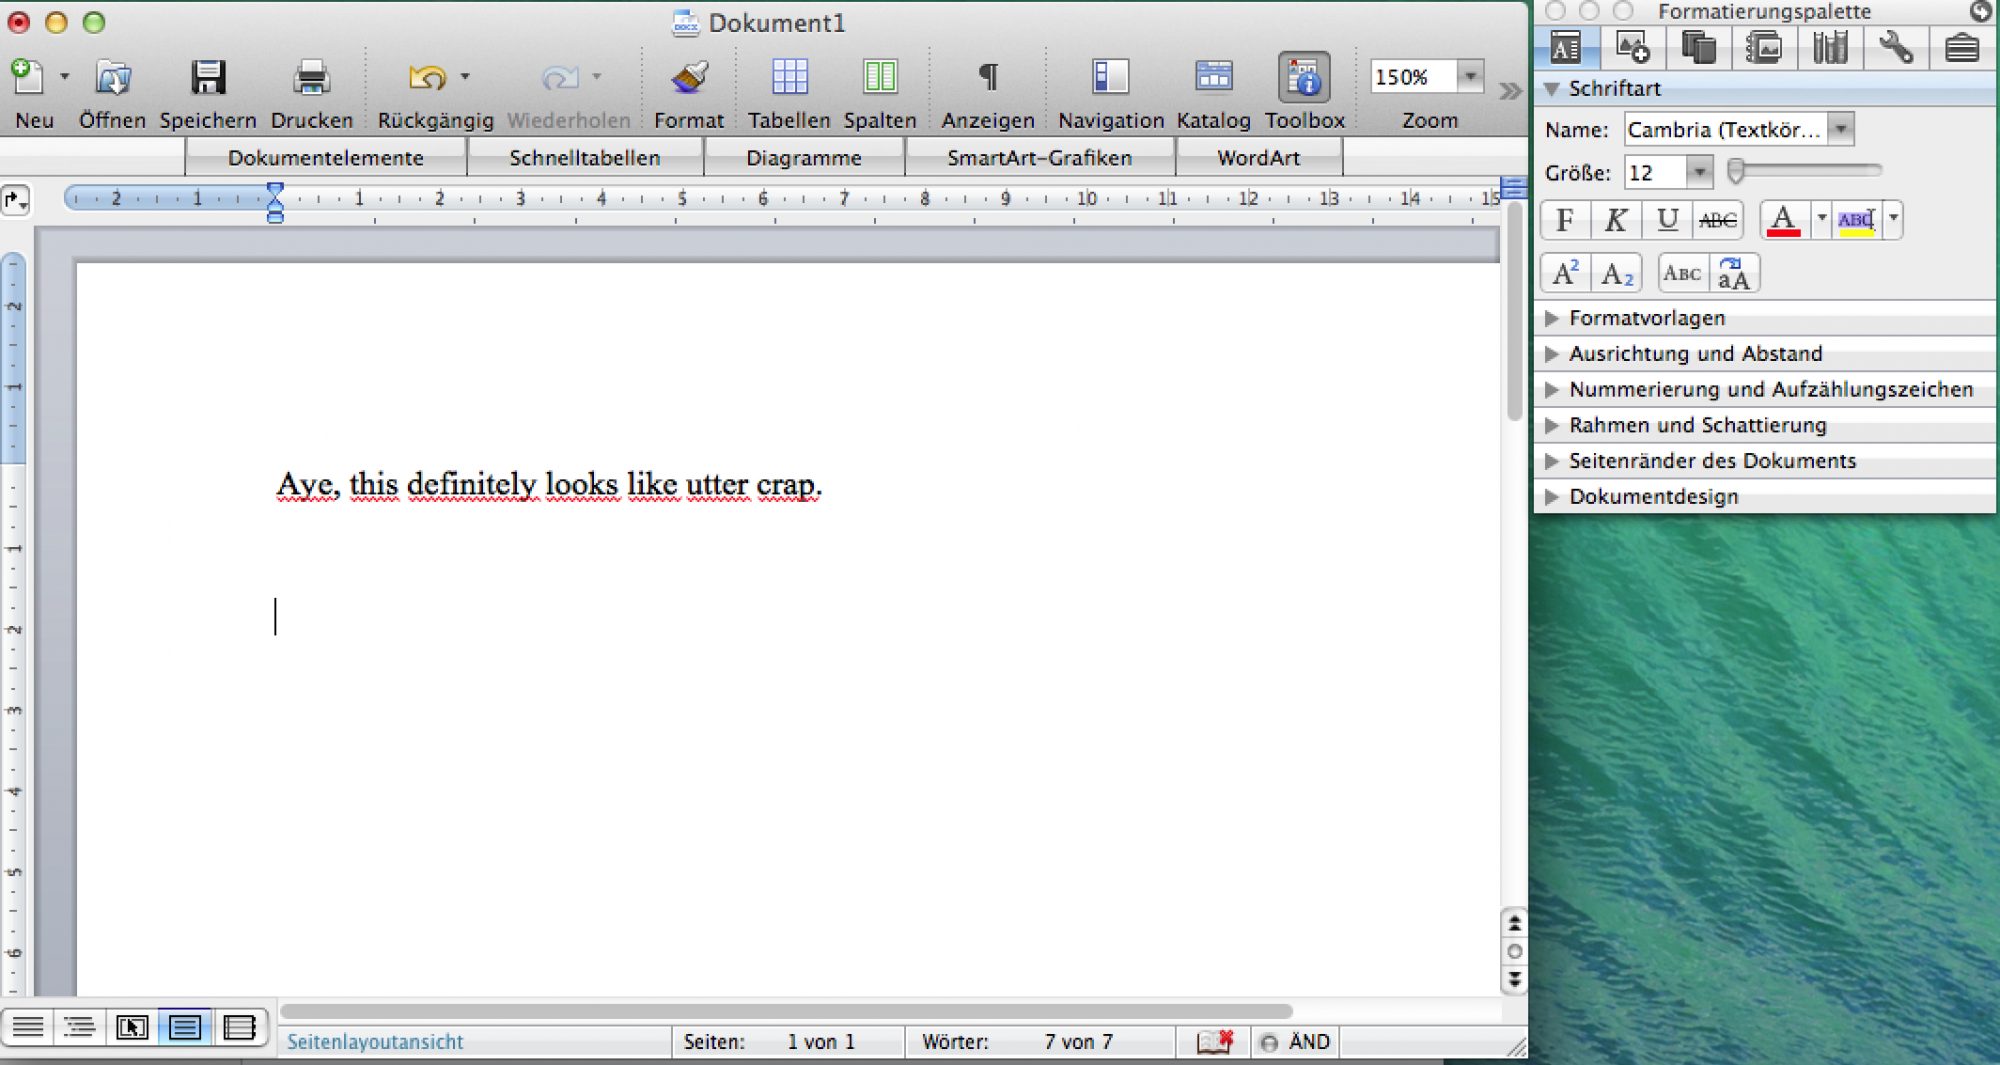Viewport: 2000px width, 1065px height.
Task: Click the next page double-arrow button
Action: pyautogui.click(x=1515, y=979)
